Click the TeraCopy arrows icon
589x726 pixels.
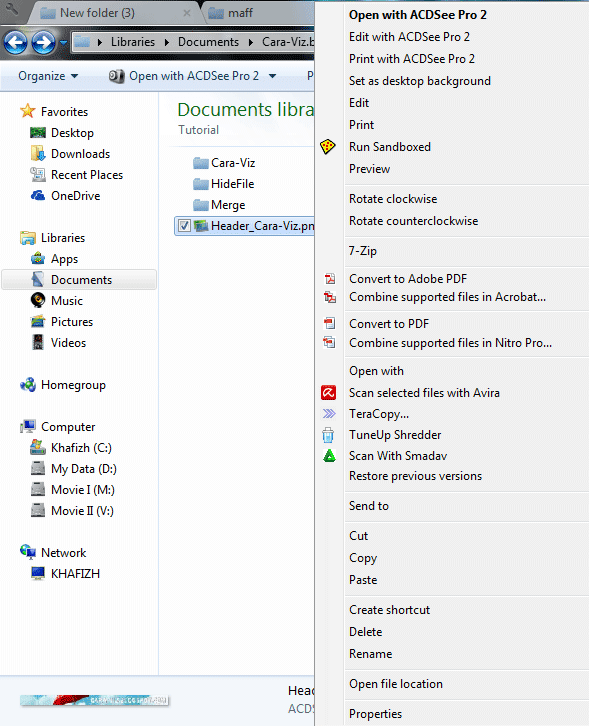click(329, 413)
